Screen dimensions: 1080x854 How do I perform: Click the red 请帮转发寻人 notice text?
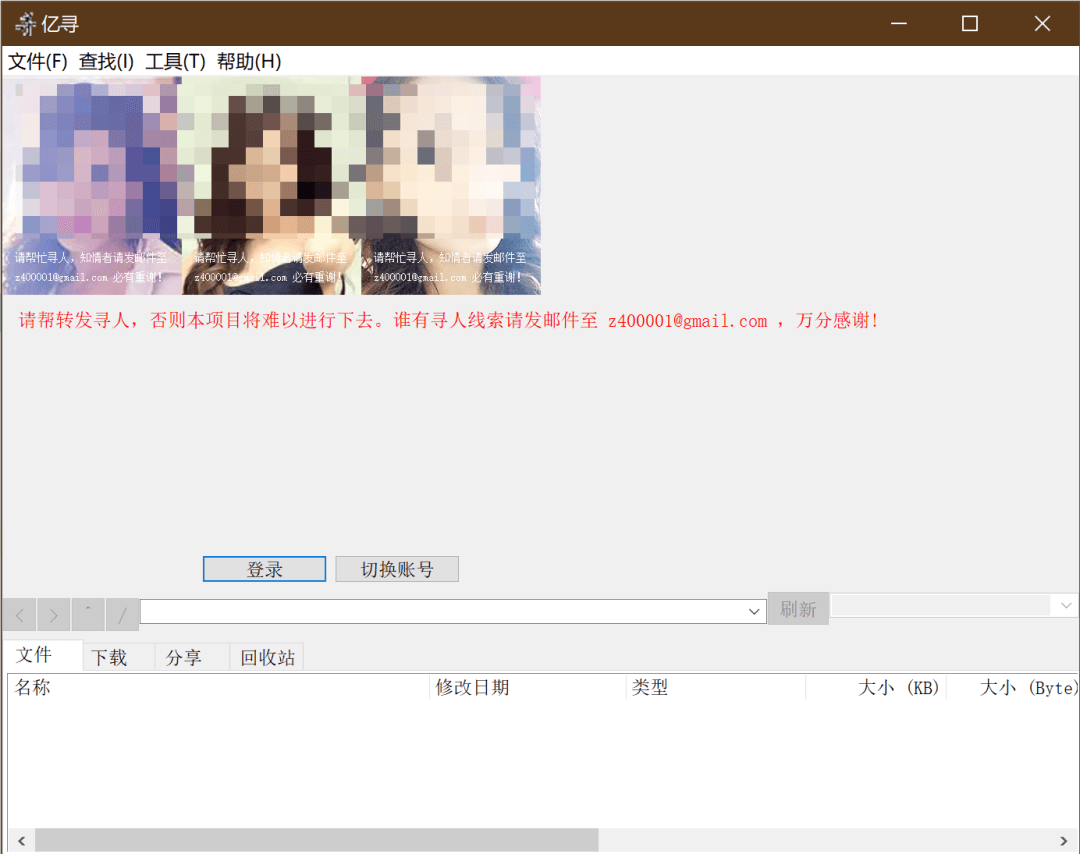[x=448, y=320]
